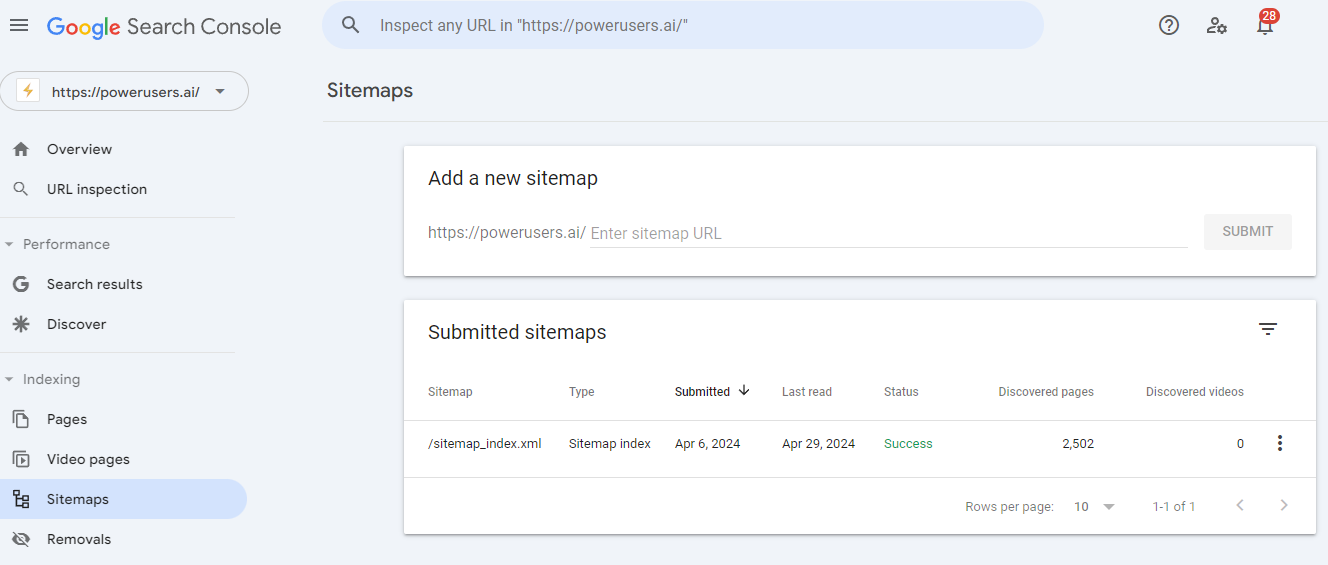Image resolution: width=1328 pixels, height=565 pixels.
Task: Sort by Discovered videos column header
Action: point(1195,392)
